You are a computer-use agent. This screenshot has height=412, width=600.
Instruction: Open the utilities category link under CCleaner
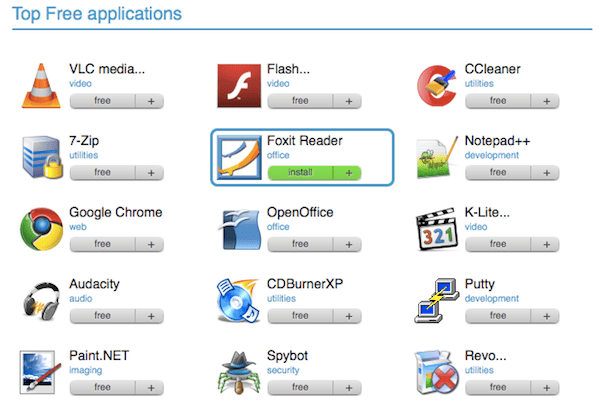click(481, 85)
